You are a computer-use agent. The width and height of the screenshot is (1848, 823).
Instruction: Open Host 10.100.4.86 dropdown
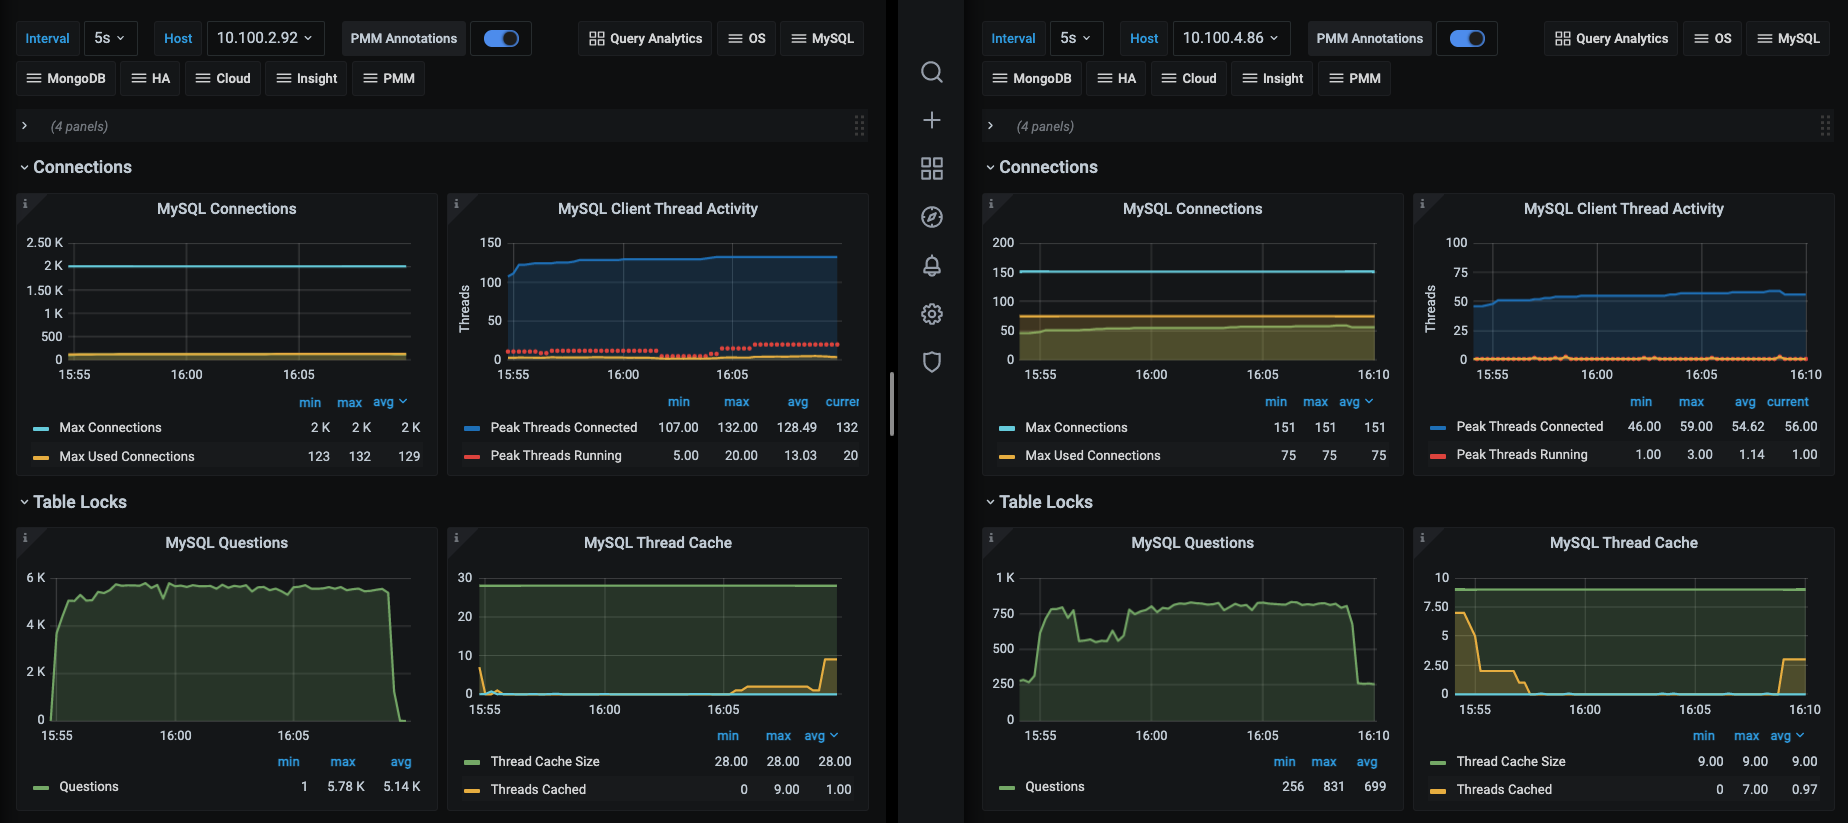[x=1231, y=38]
